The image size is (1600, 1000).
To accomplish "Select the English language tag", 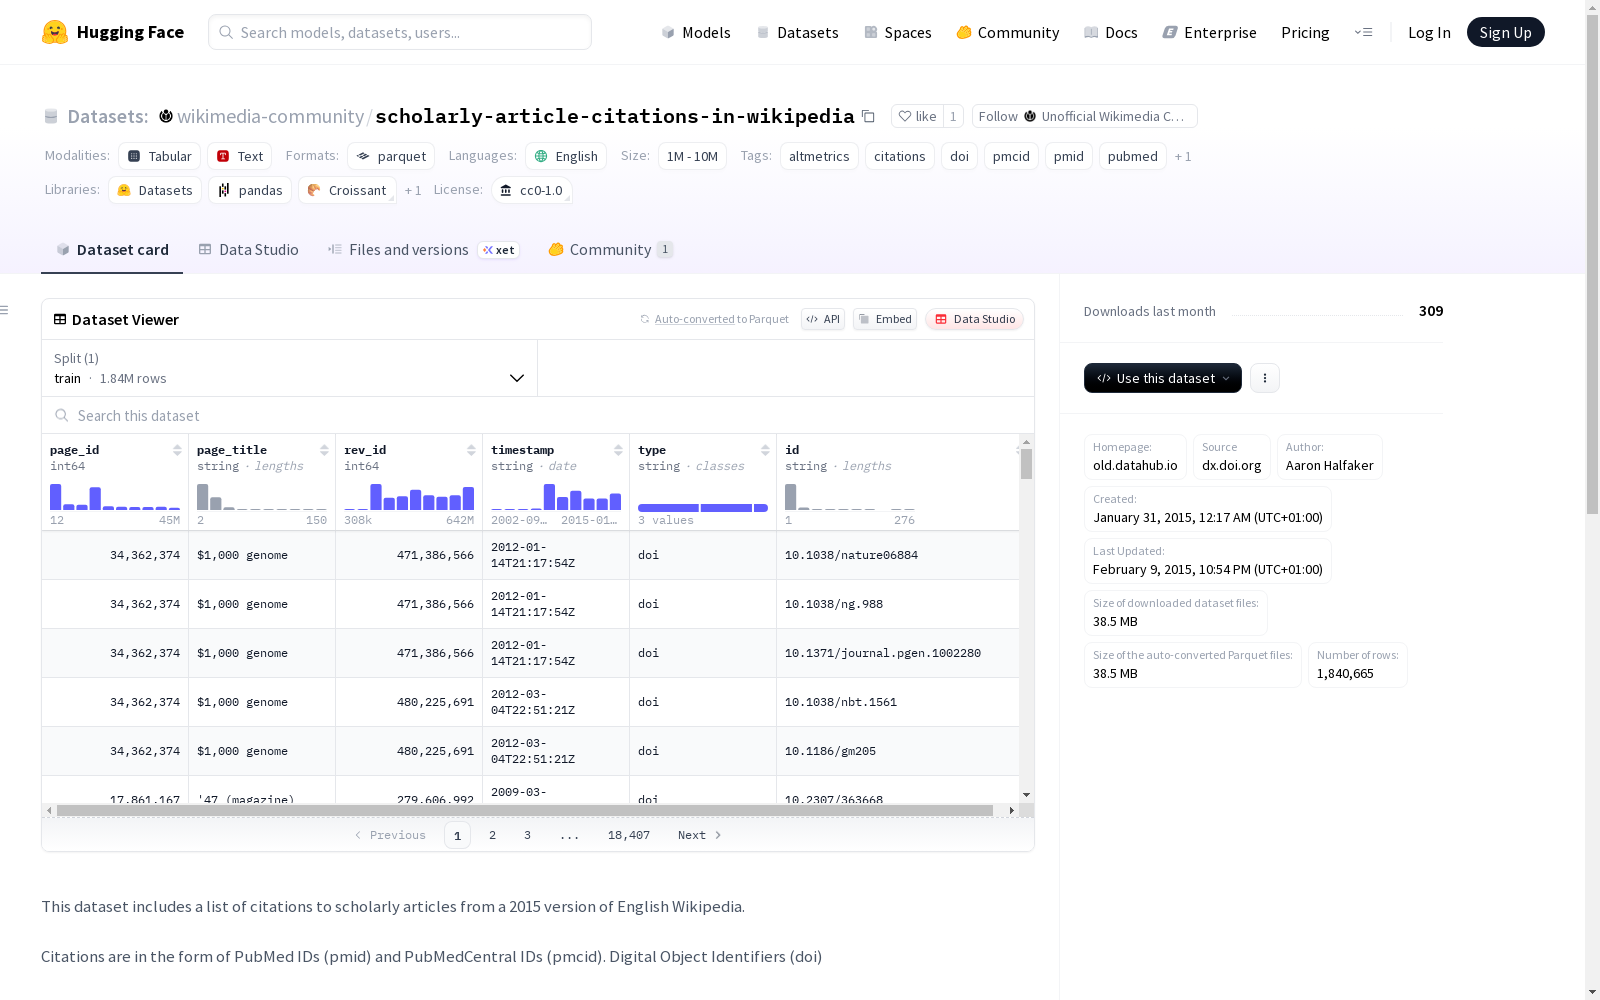I will 566,156.
